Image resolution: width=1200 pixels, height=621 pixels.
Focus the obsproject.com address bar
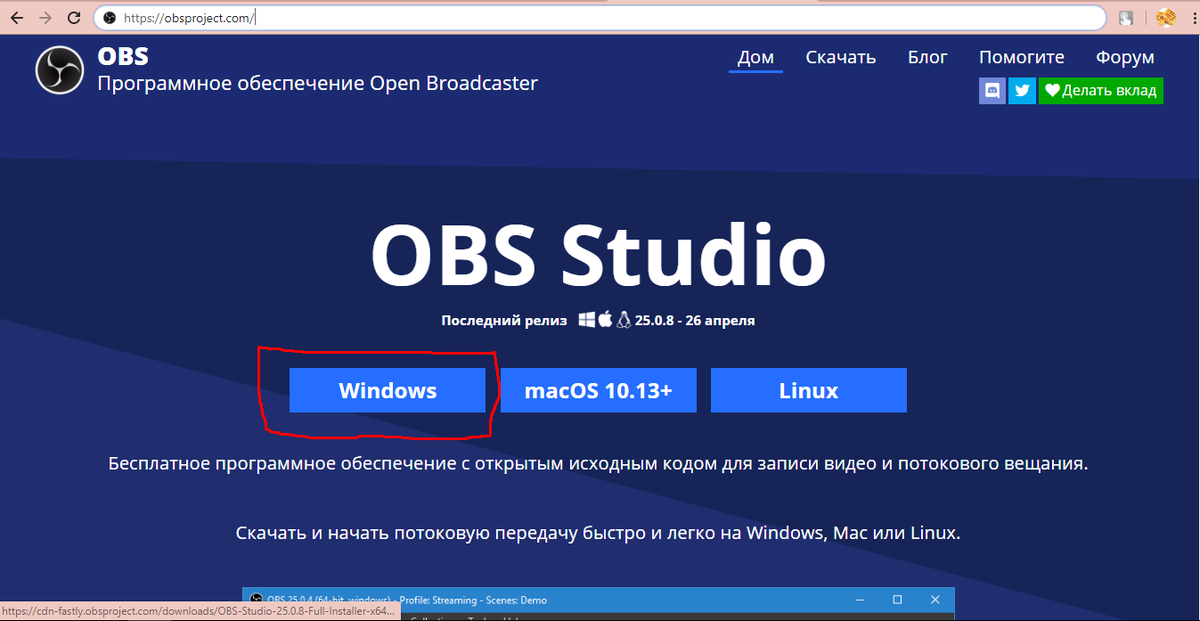click(600, 18)
